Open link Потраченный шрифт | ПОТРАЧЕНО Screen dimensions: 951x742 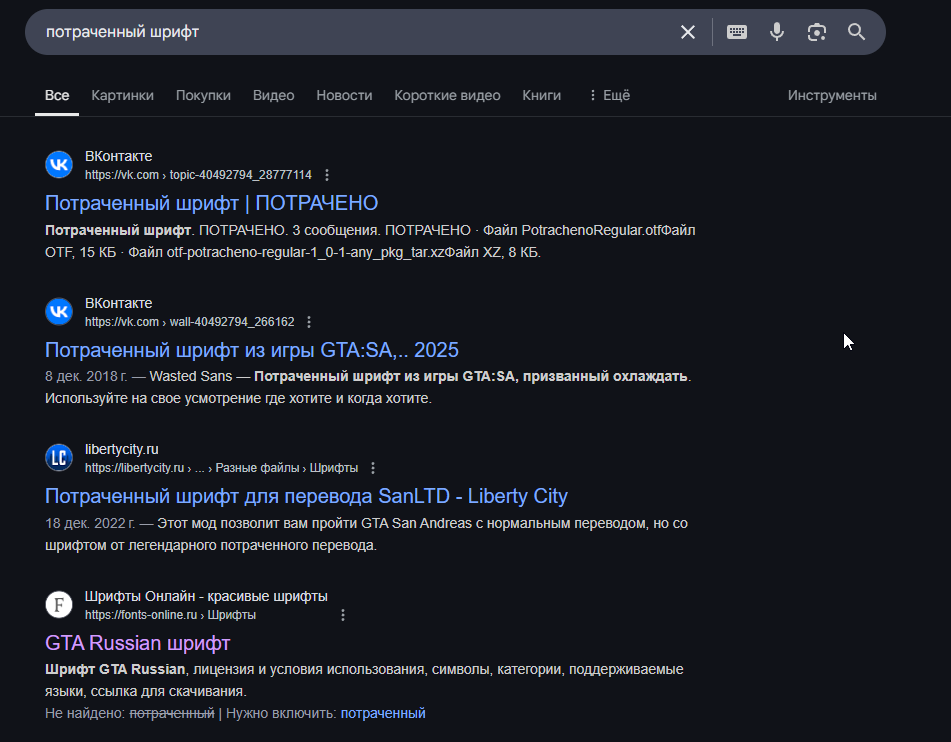(211, 203)
